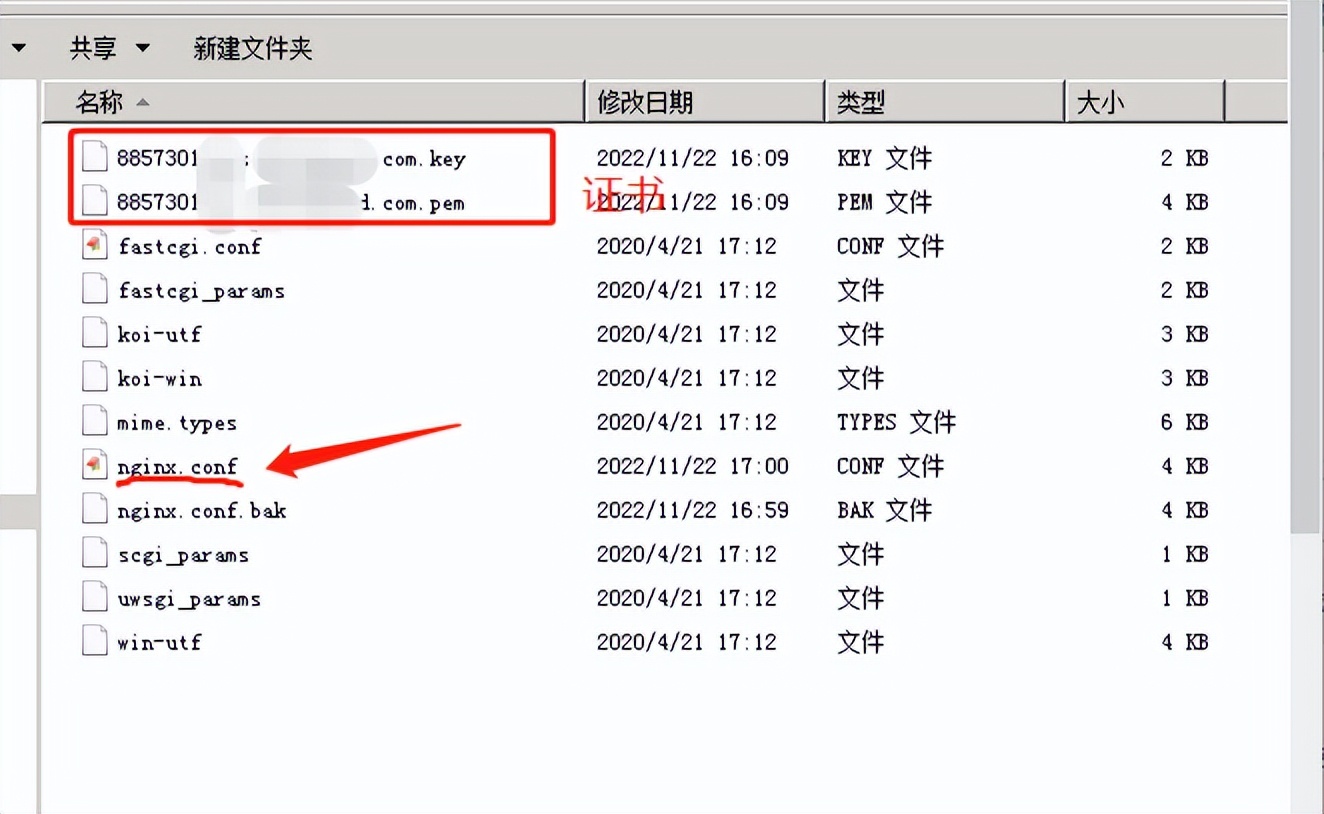The width and height of the screenshot is (1324, 814).
Task: Sort by 修改日期 column header
Action: [x=705, y=101]
